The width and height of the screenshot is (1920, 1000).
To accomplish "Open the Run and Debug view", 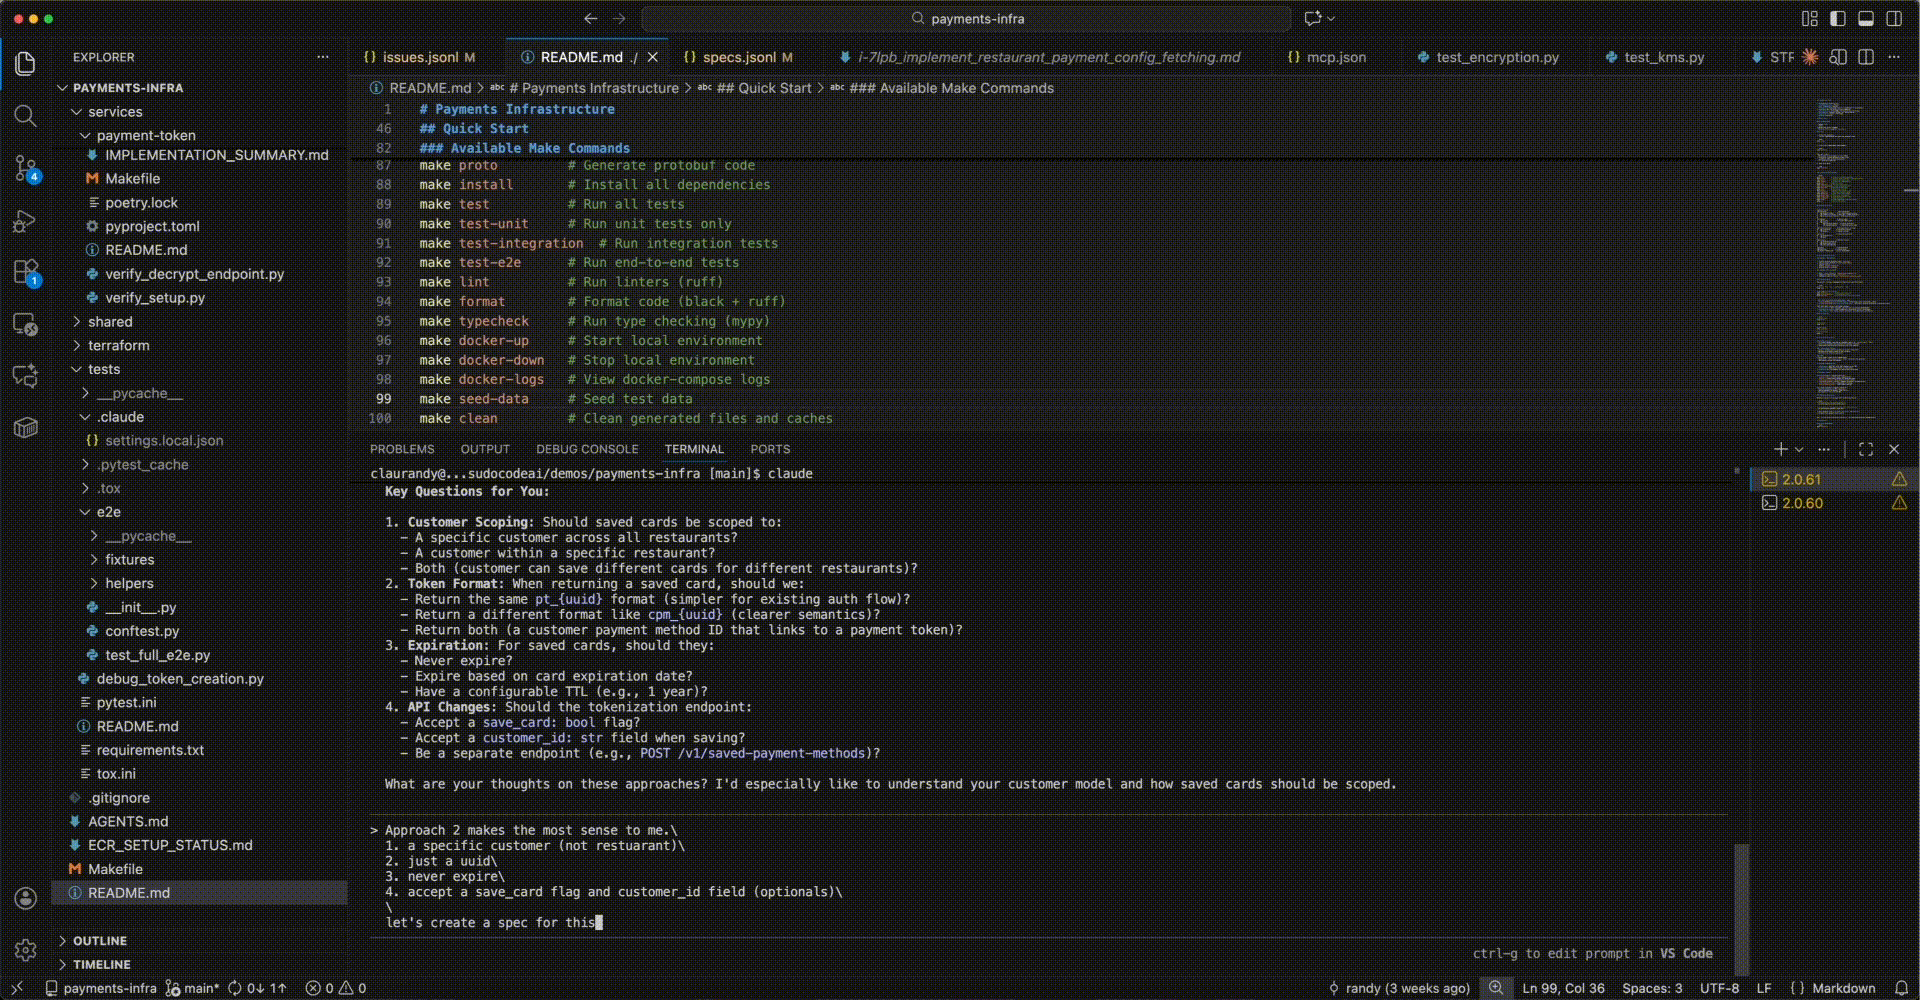I will coord(25,220).
